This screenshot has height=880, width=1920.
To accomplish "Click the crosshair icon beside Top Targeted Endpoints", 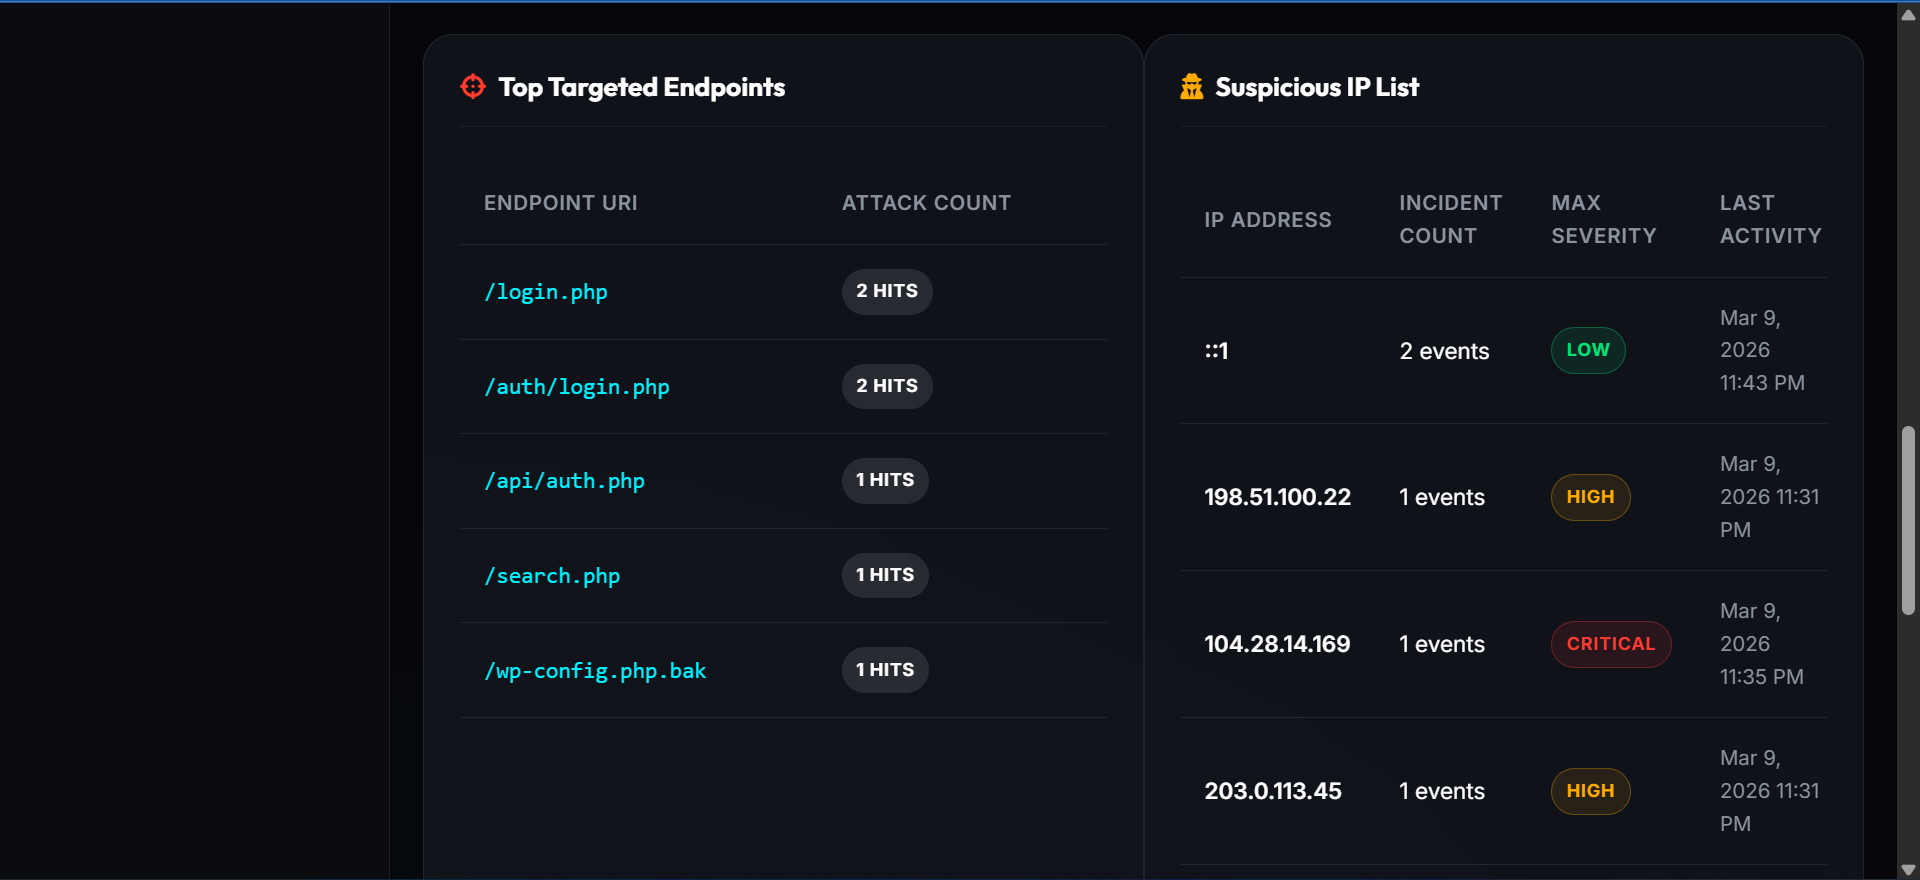I will pyautogui.click(x=473, y=87).
